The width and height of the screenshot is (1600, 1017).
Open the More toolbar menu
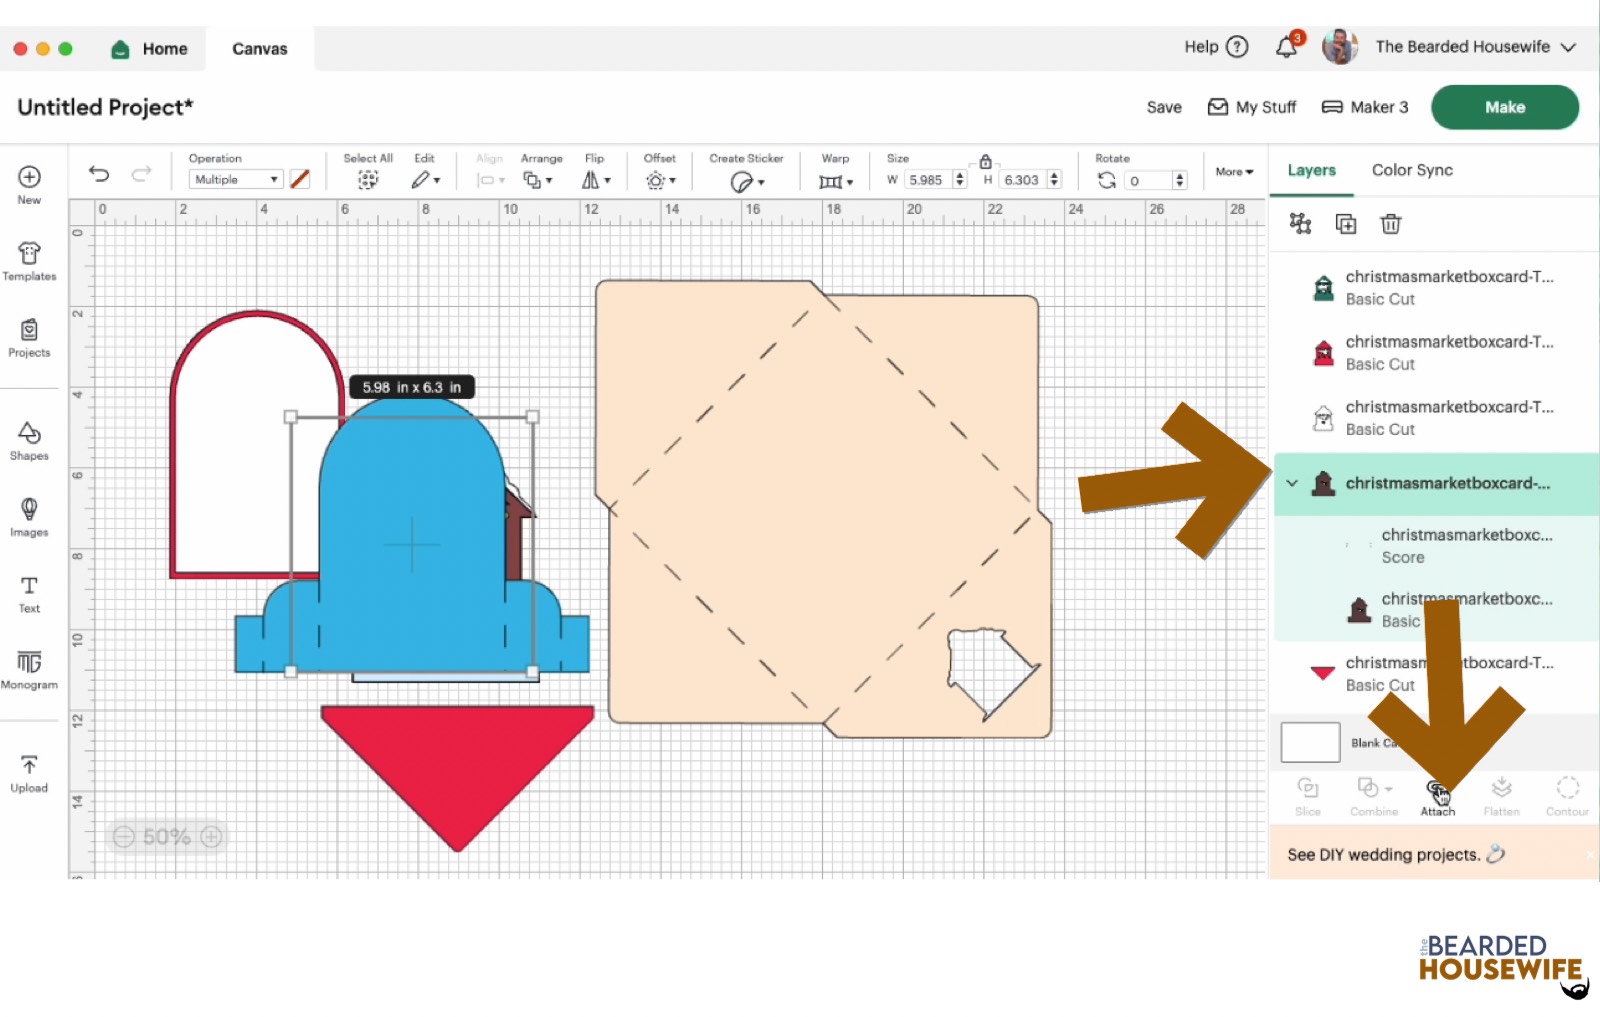[1234, 172]
